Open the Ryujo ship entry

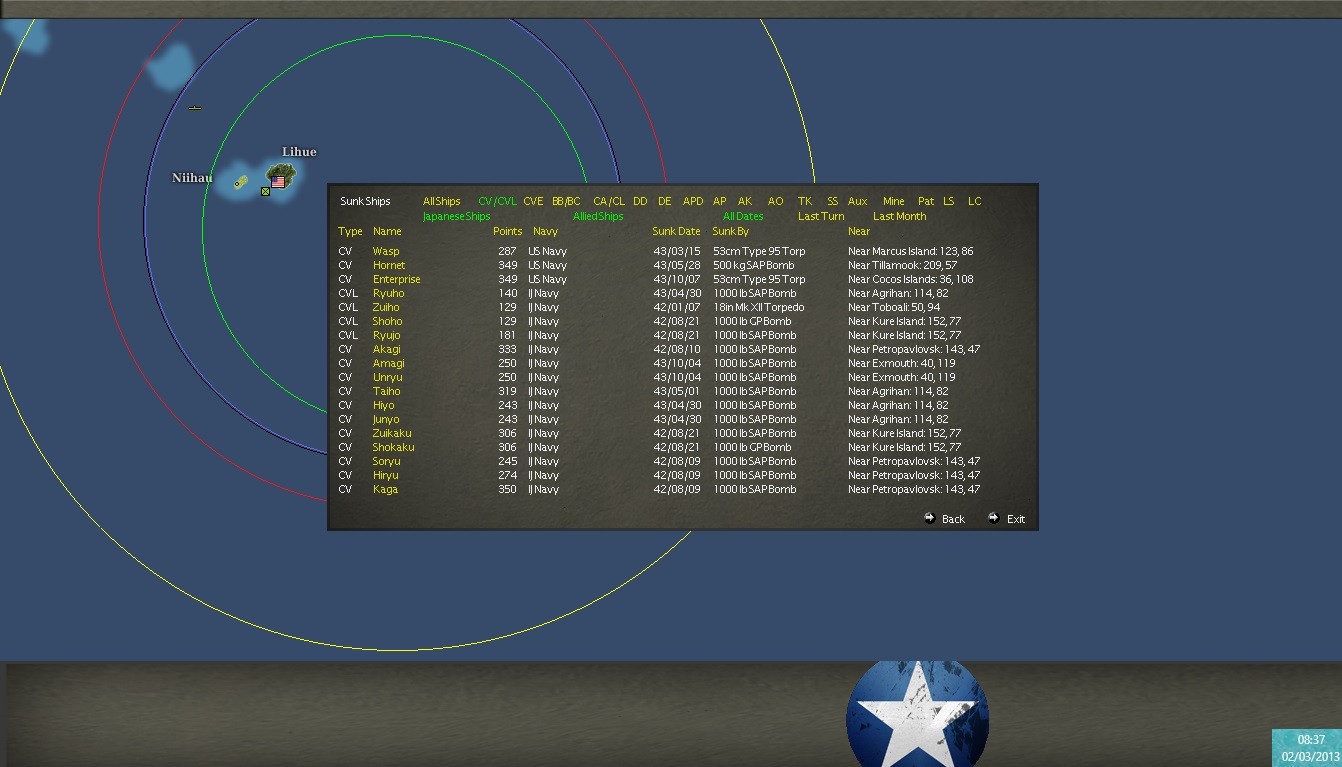[387, 335]
